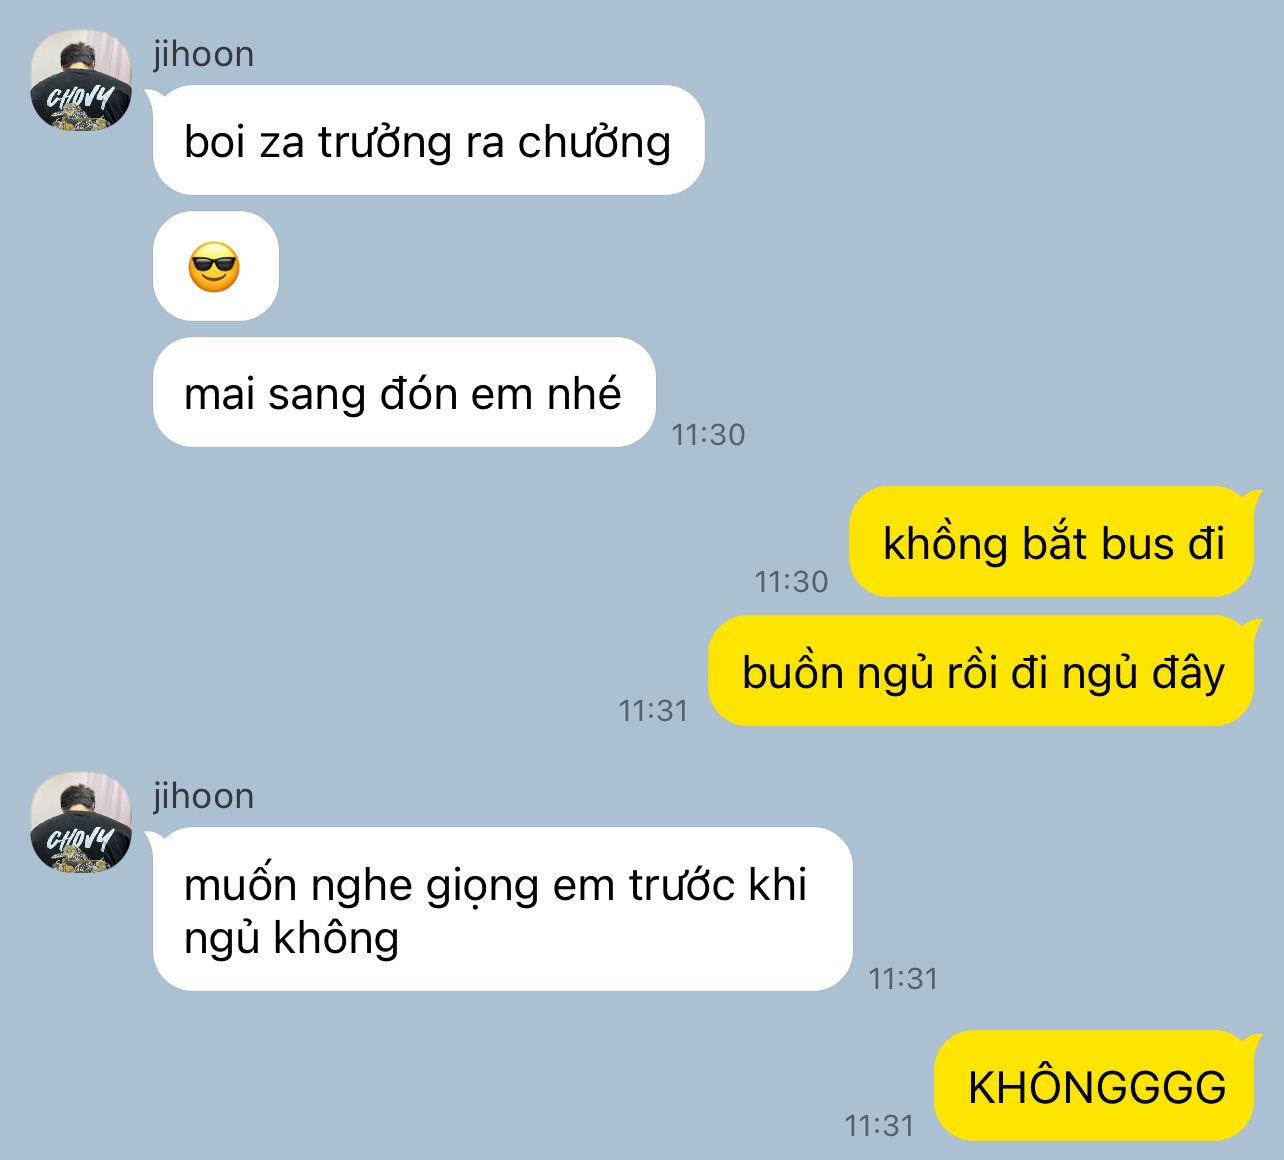Select the 'buồn ngủ rồi đi ngủ đây' bubble

(982, 670)
